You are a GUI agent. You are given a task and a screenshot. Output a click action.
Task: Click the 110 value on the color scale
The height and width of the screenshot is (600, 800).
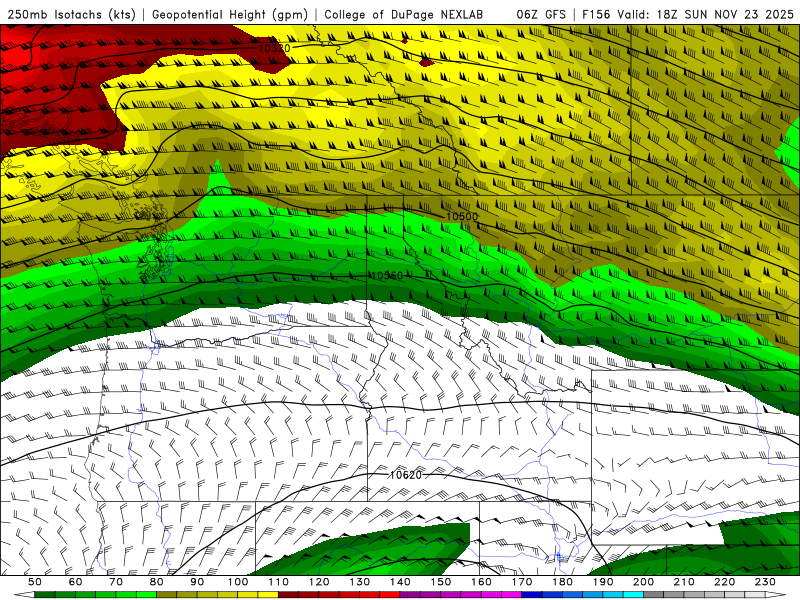[x=279, y=582]
